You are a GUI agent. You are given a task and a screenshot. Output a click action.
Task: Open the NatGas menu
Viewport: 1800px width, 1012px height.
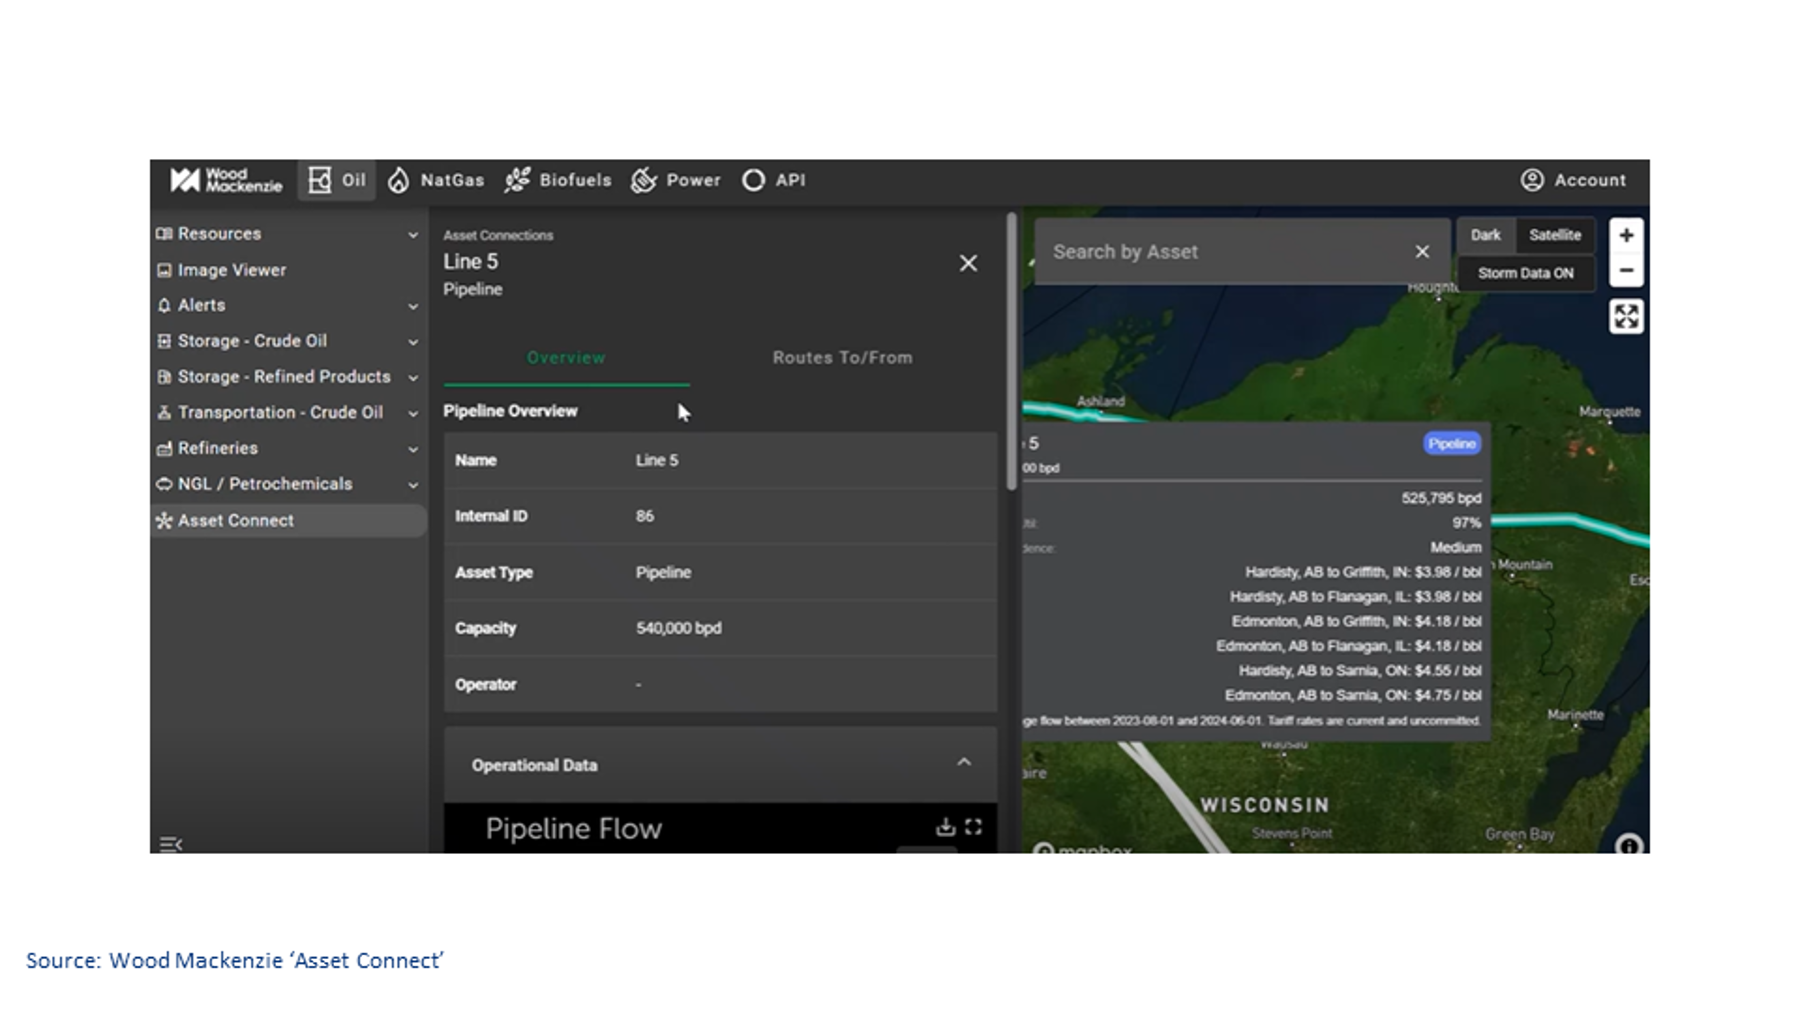click(x=436, y=180)
